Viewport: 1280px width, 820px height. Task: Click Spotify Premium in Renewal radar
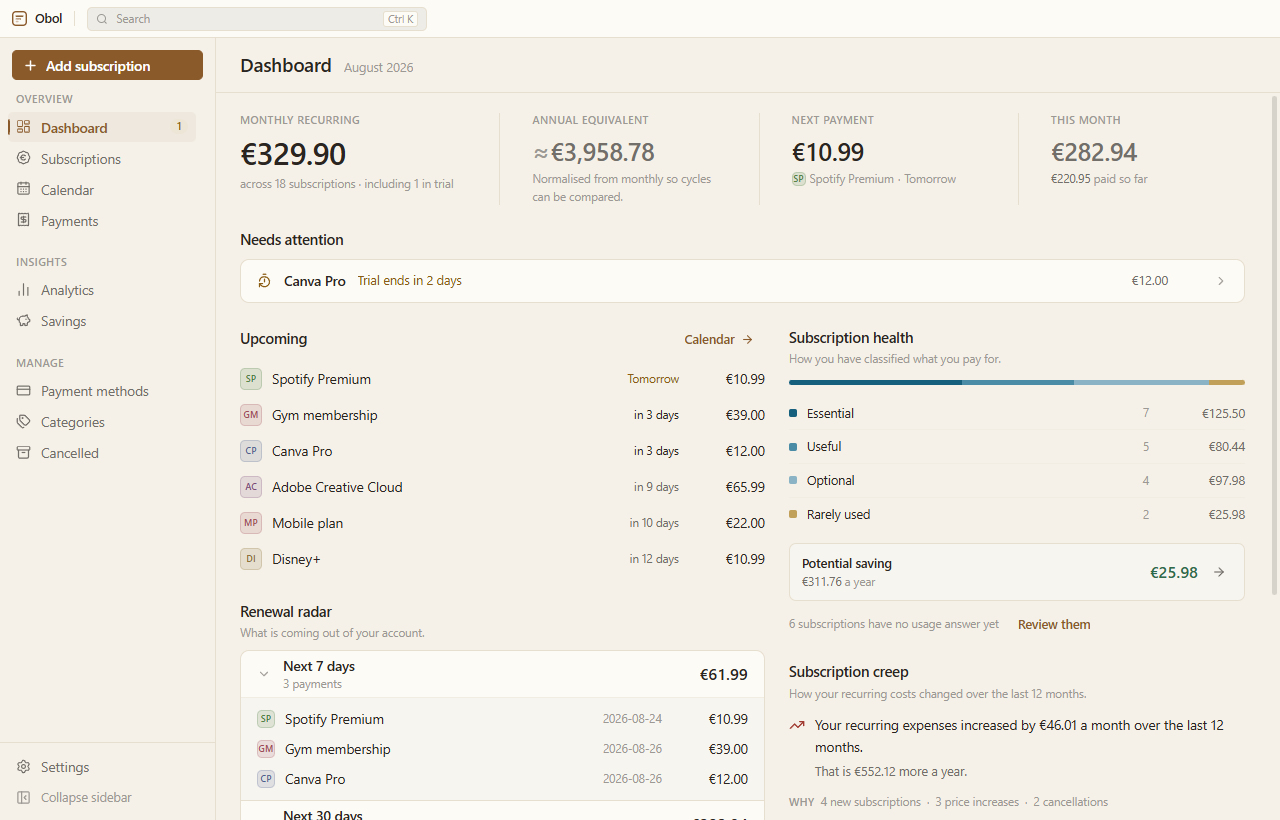click(x=502, y=719)
